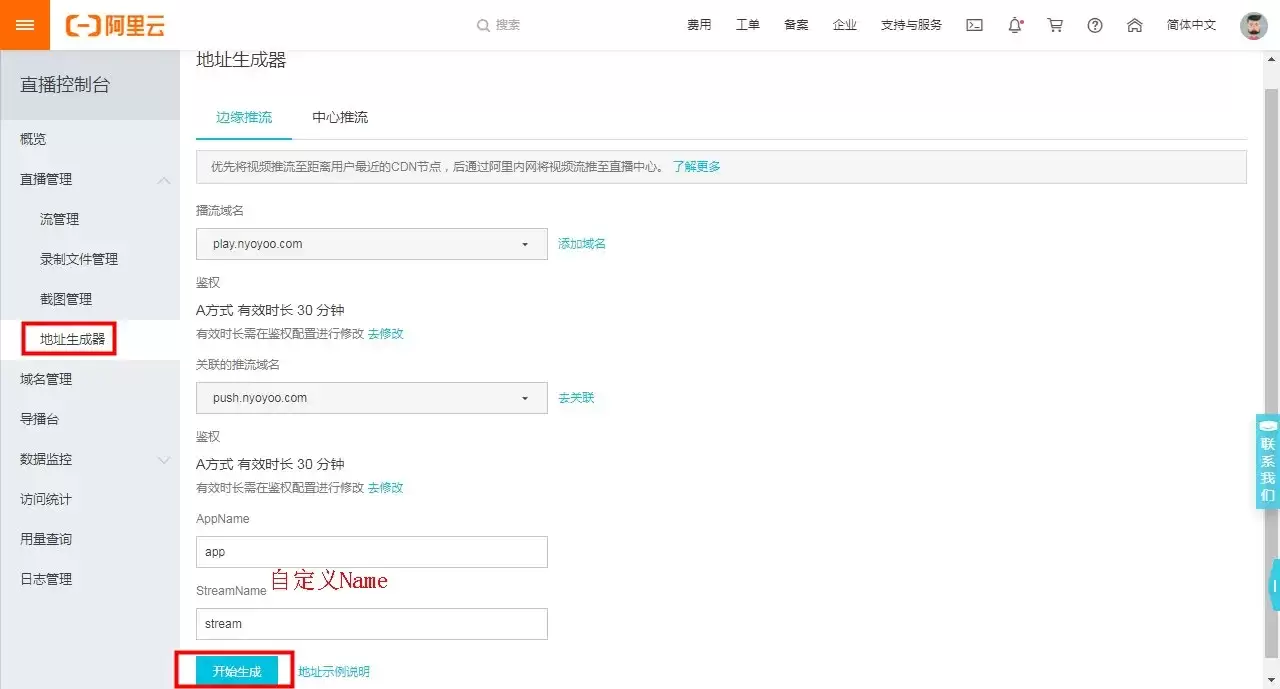The width and height of the screenshot is (1280, 689).
Task: Open the Cloud Shell terminal icon
Action: [974, 25]
